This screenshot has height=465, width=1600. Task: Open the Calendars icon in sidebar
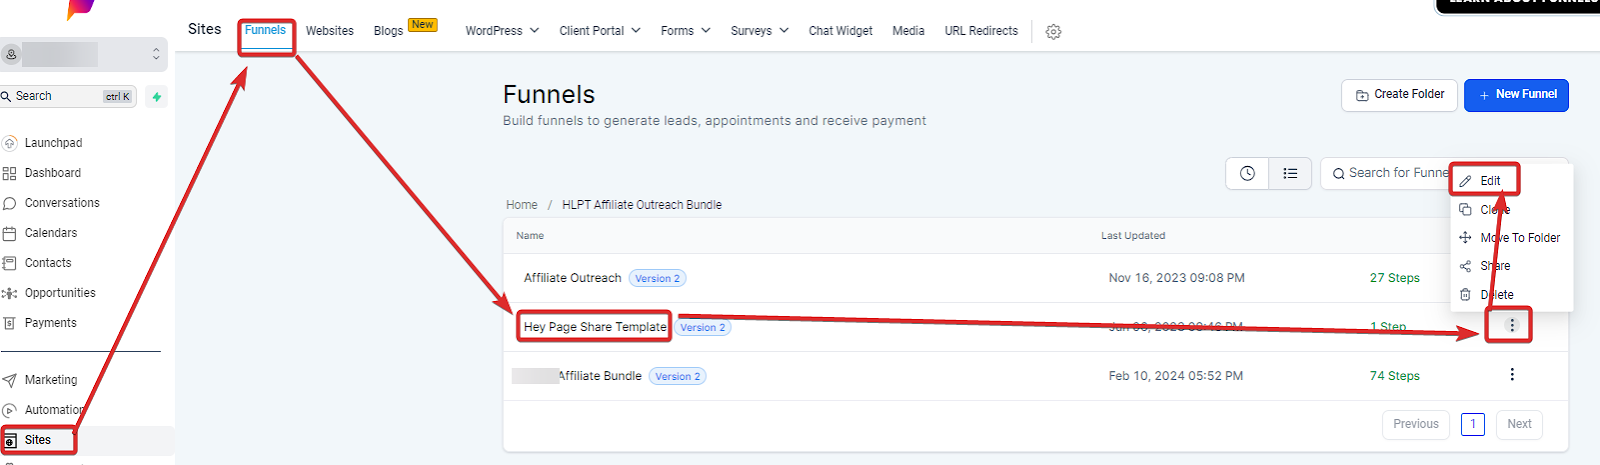point(10,233)
